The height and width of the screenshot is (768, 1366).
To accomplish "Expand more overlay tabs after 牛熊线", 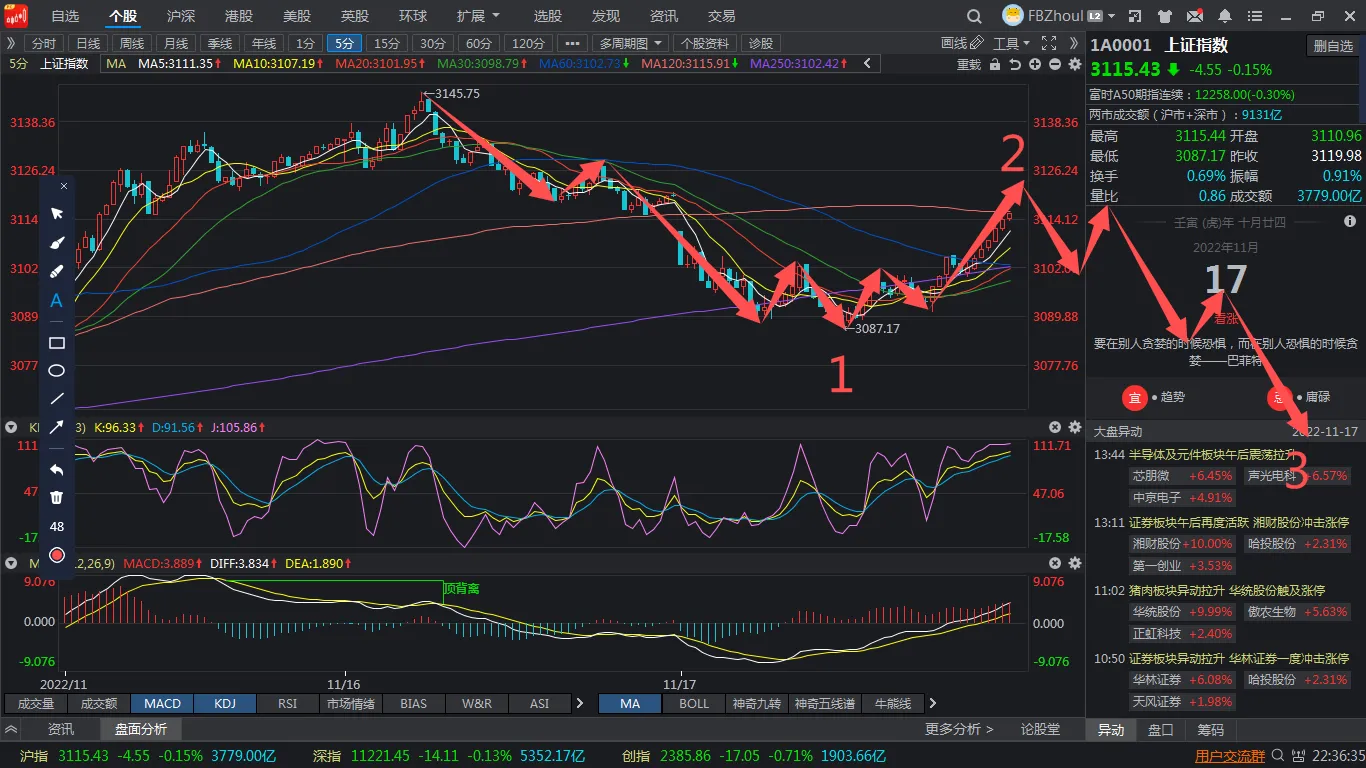I will 932,703.
